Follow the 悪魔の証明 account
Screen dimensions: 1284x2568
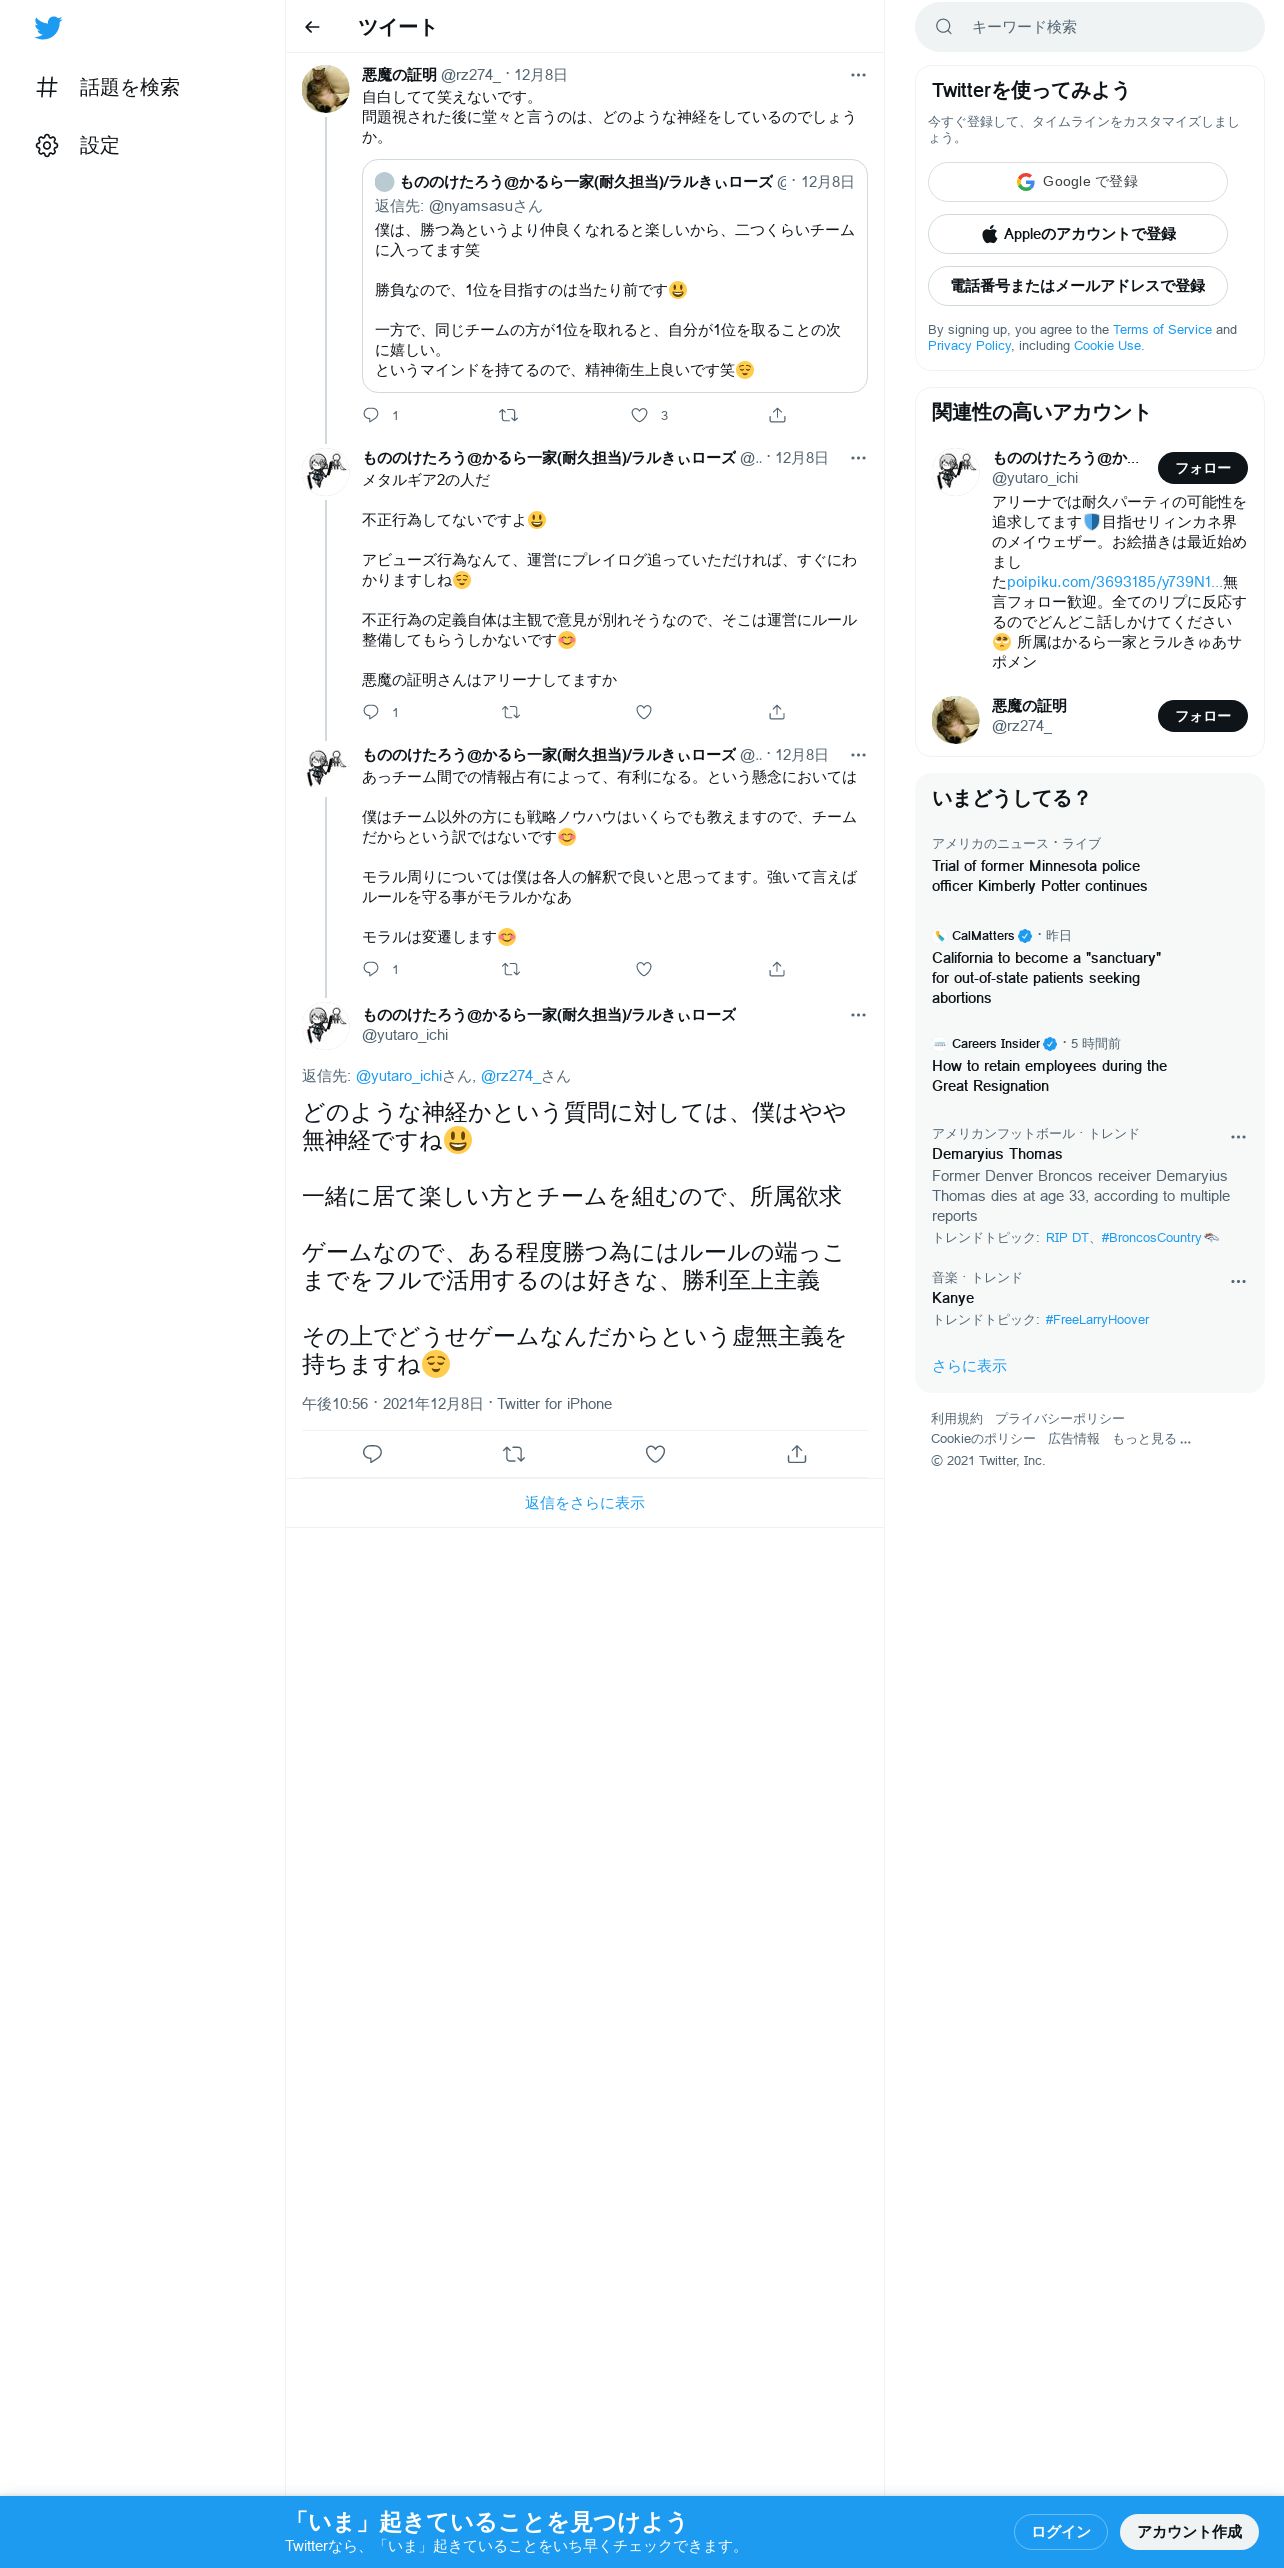[x=1202, y=716]
